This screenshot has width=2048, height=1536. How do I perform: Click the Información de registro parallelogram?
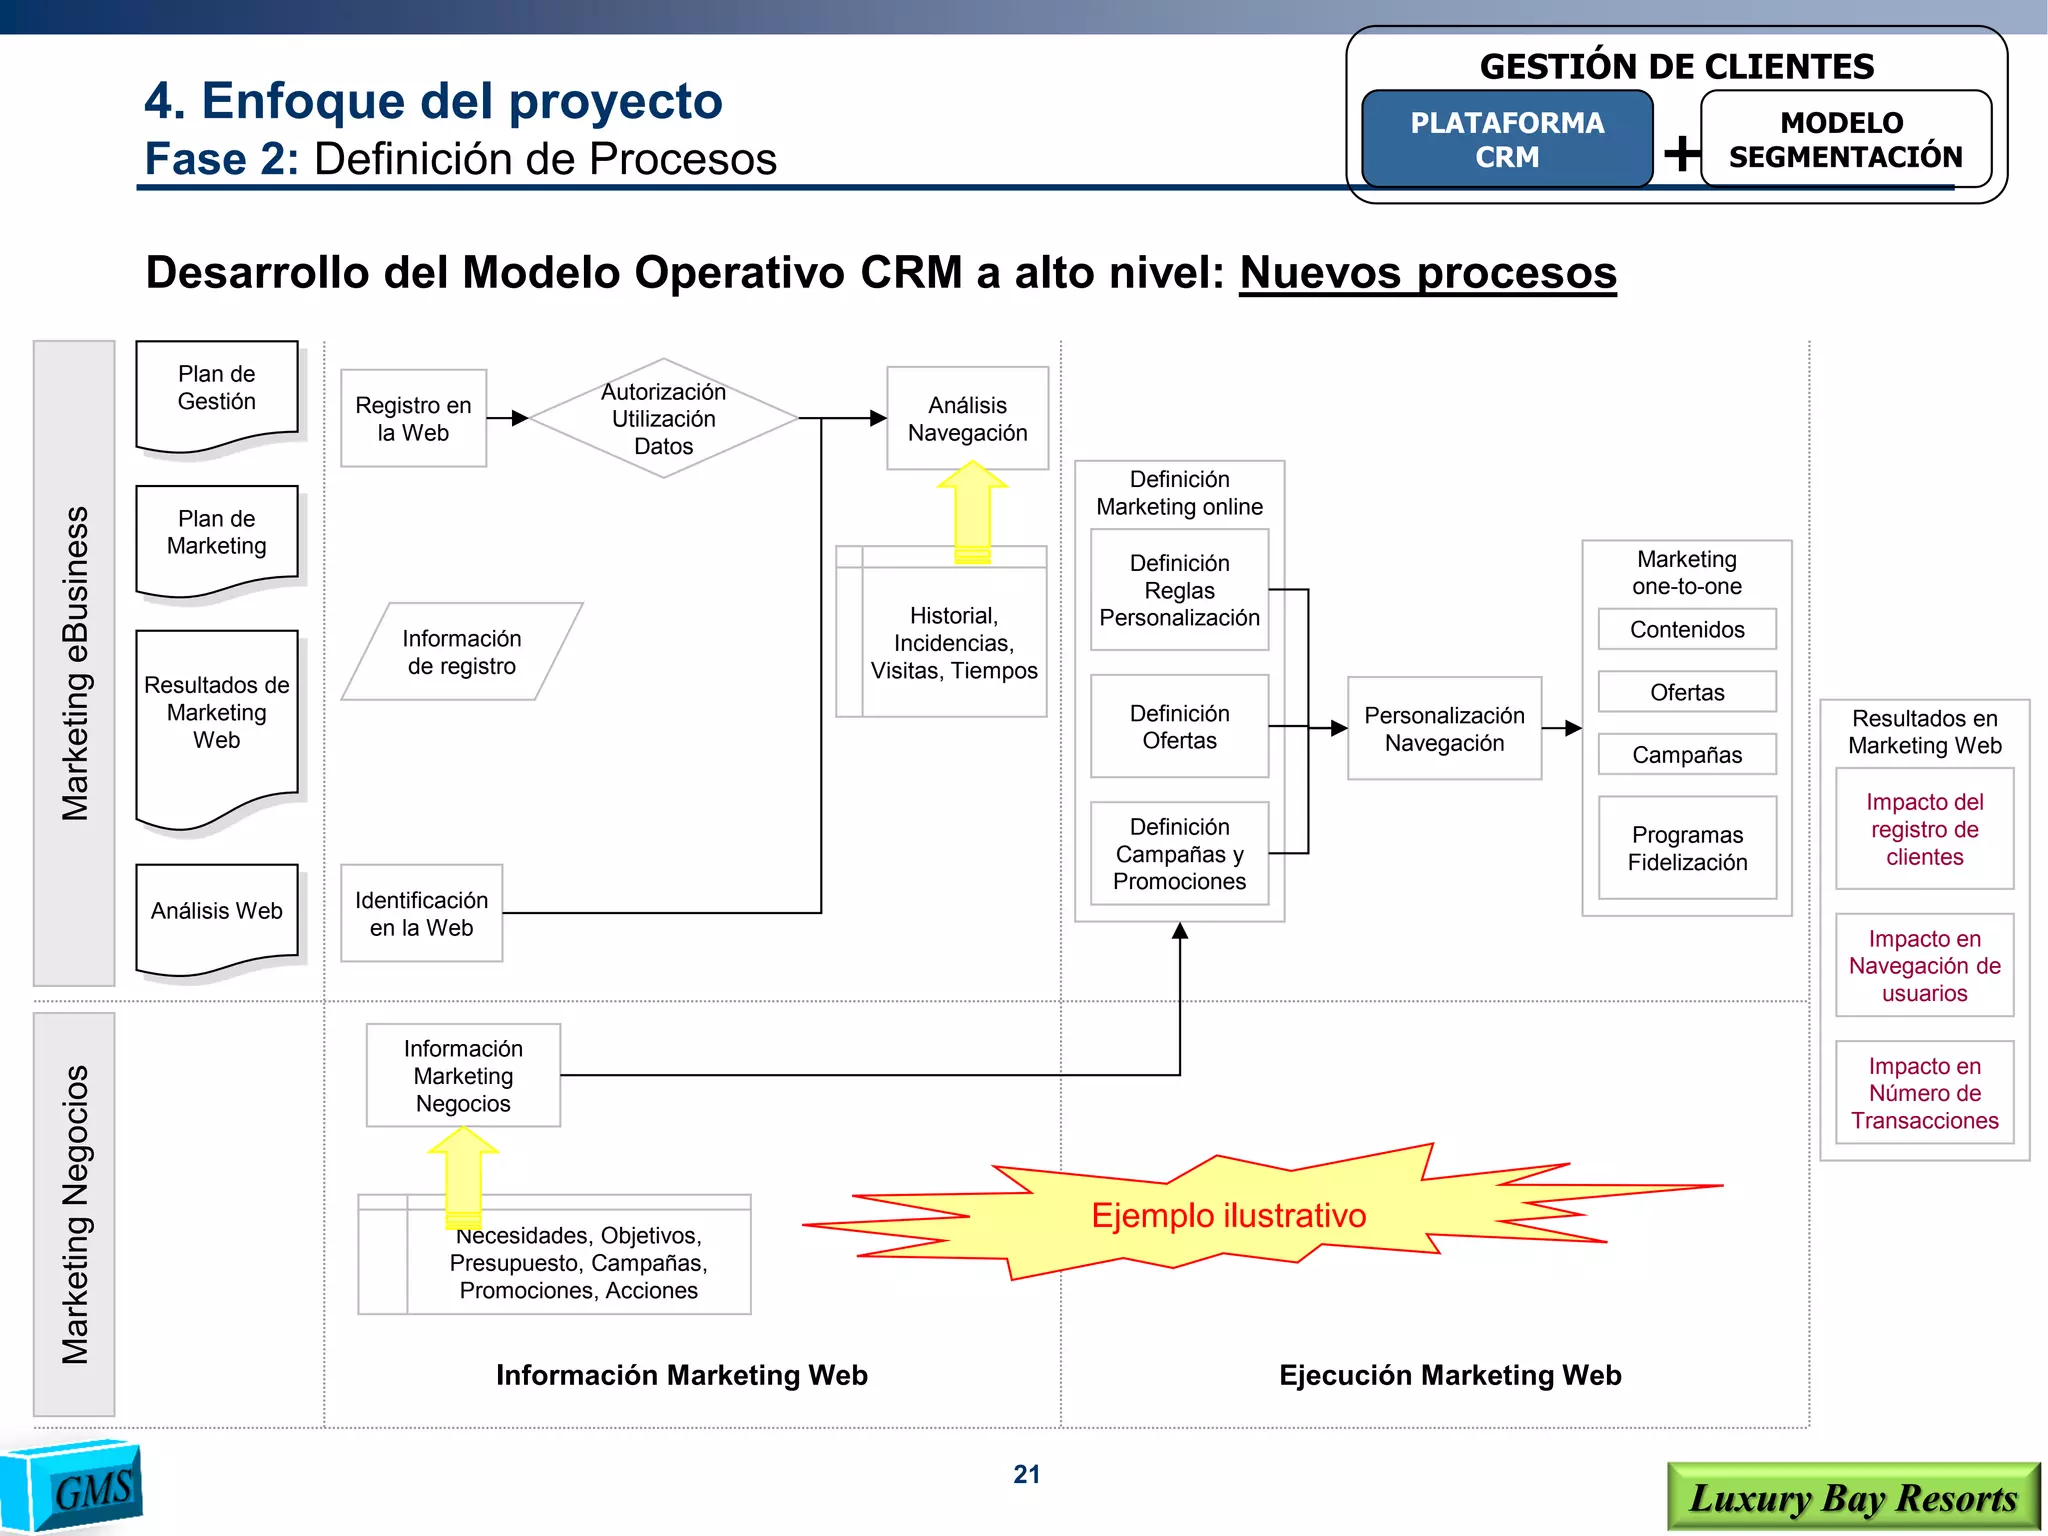coord(462,652)
